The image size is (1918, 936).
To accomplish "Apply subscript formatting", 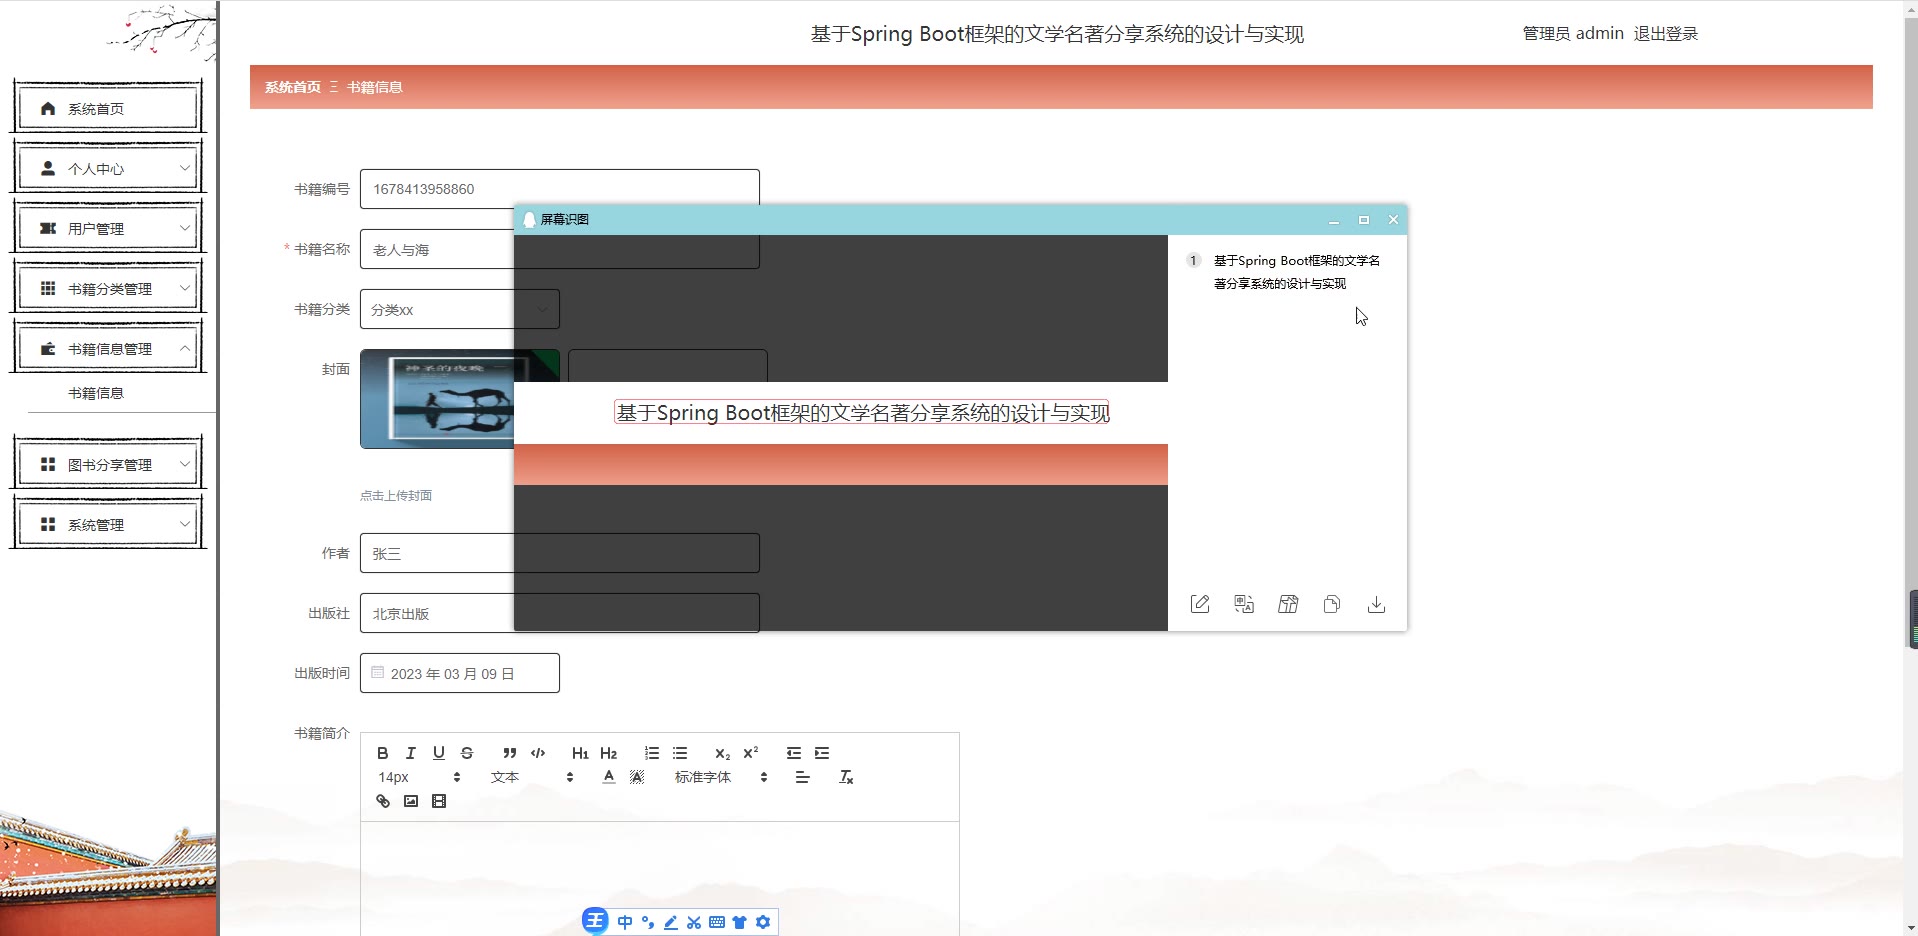I will click(723, 753).
